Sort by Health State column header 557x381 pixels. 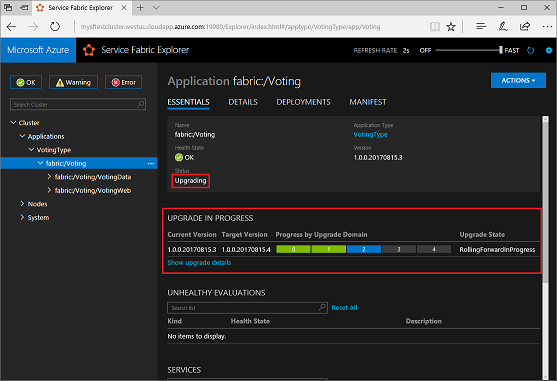(250, 321)
